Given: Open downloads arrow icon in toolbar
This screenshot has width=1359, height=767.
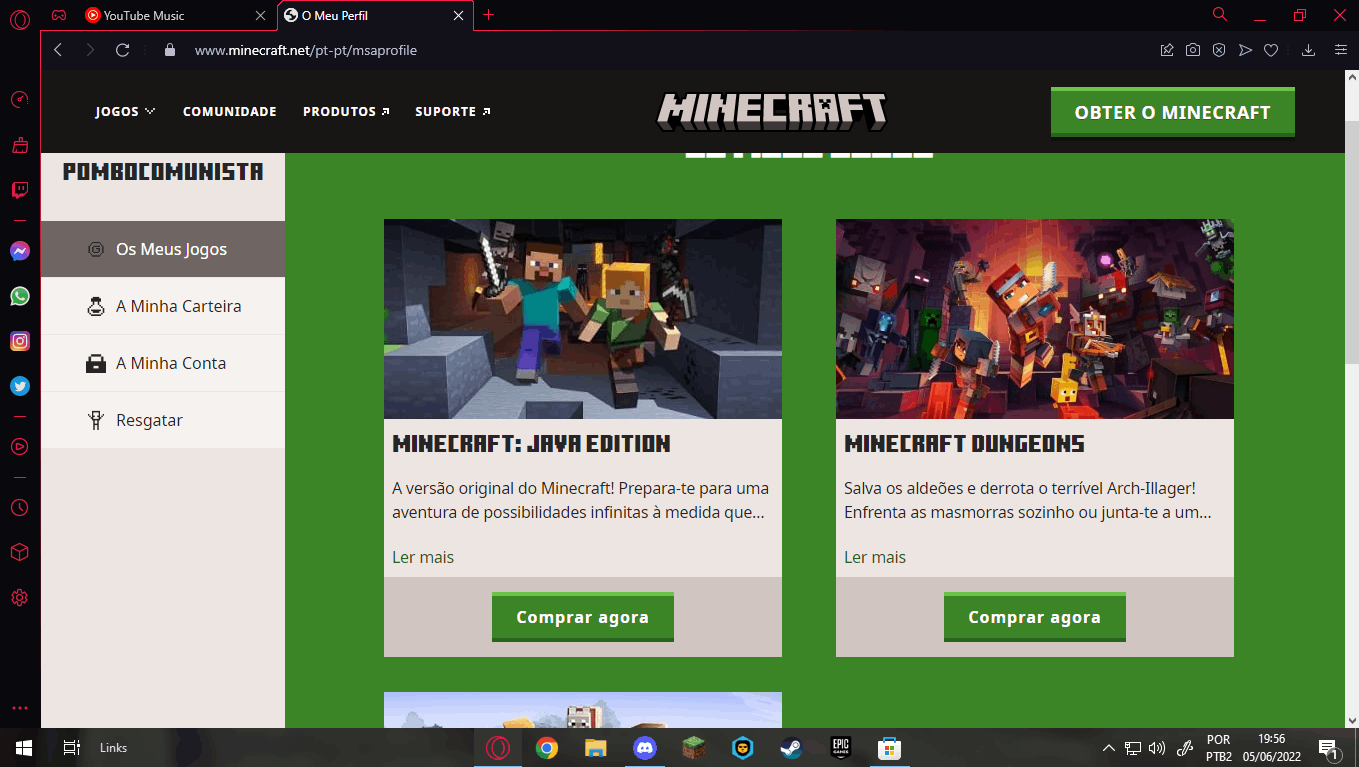Looking at the screenshot, I should pos(1308,50).
